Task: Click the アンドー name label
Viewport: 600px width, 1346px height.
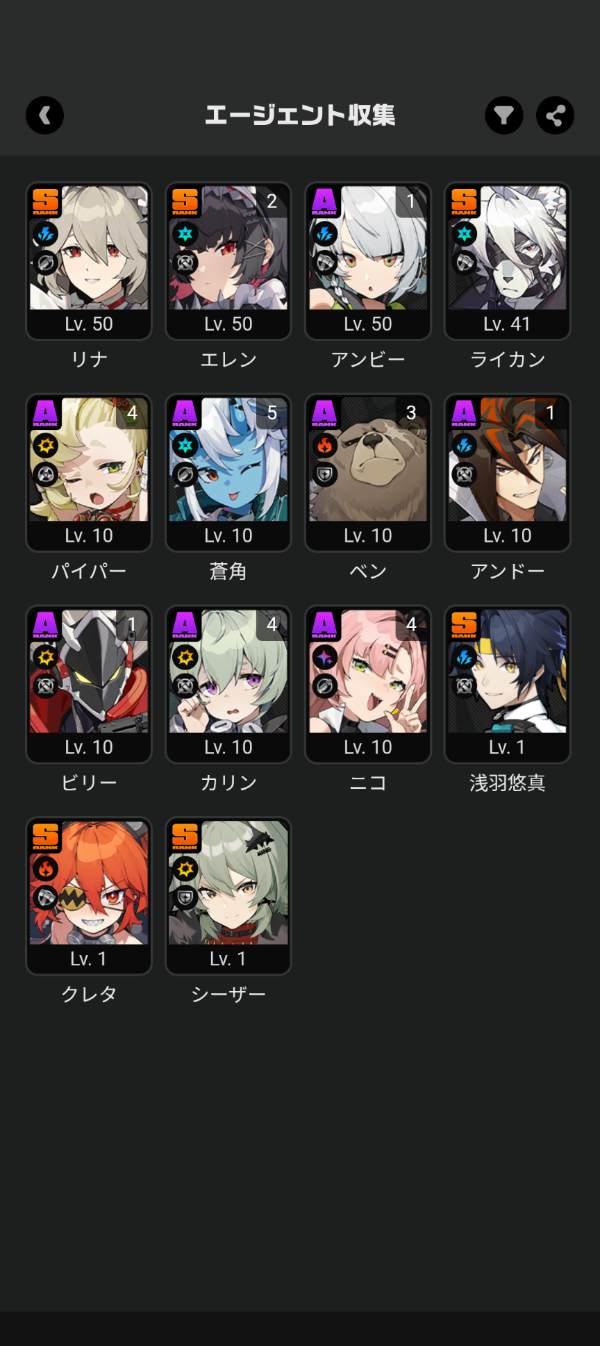Action: 507,571
